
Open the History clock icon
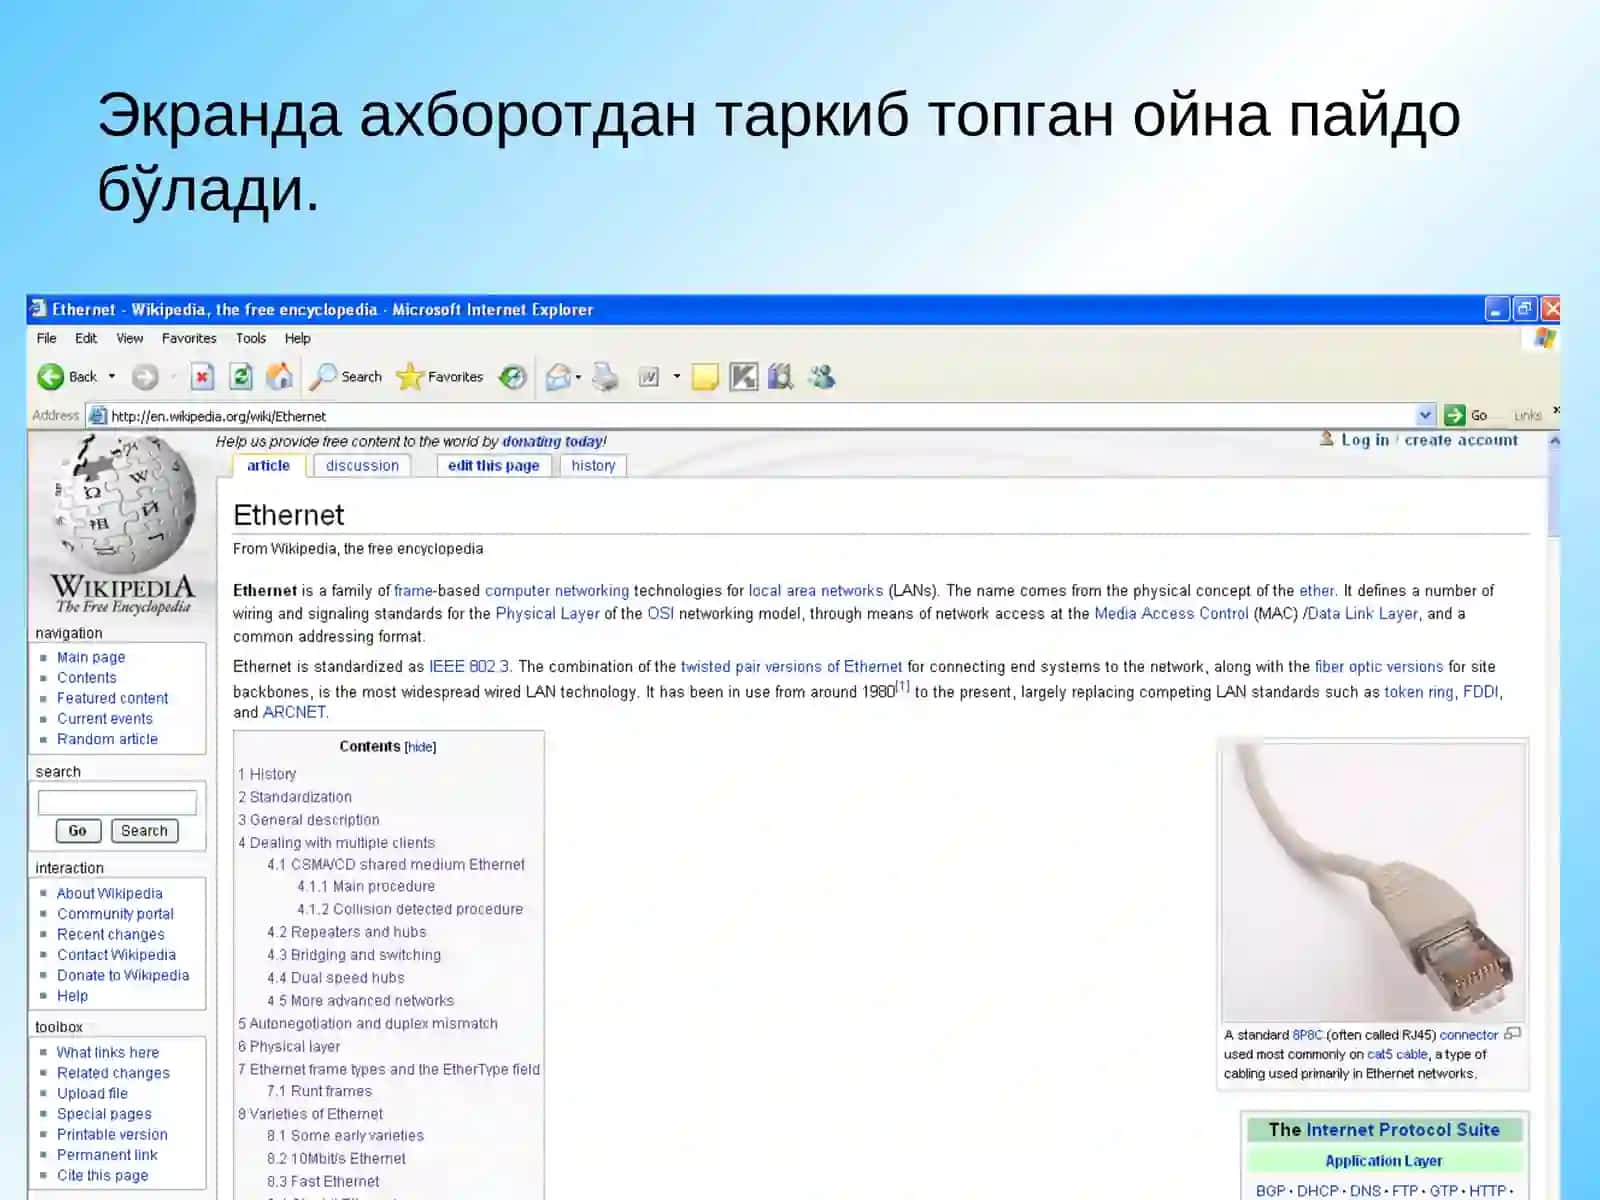pos(513,377)
